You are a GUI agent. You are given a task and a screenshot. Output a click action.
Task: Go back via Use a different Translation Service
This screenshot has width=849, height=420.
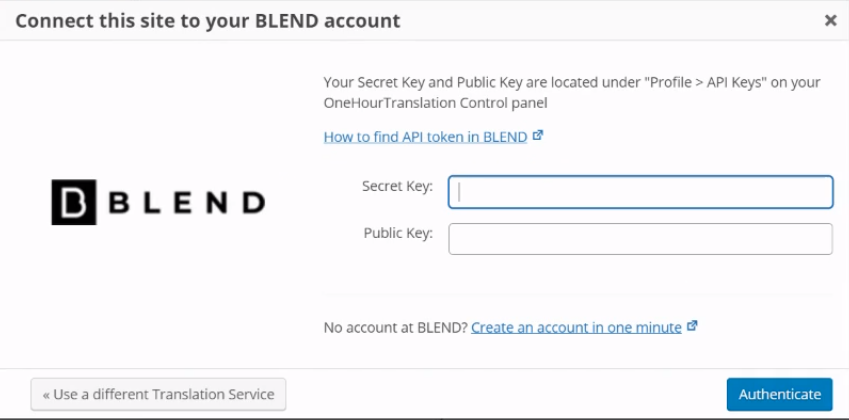click(x=158, y=395)
